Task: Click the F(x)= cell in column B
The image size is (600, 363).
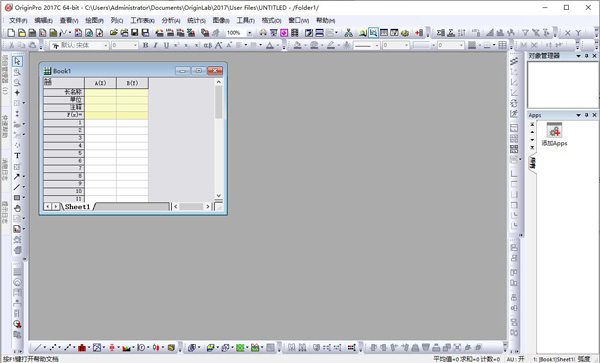Action: [132, 115]
